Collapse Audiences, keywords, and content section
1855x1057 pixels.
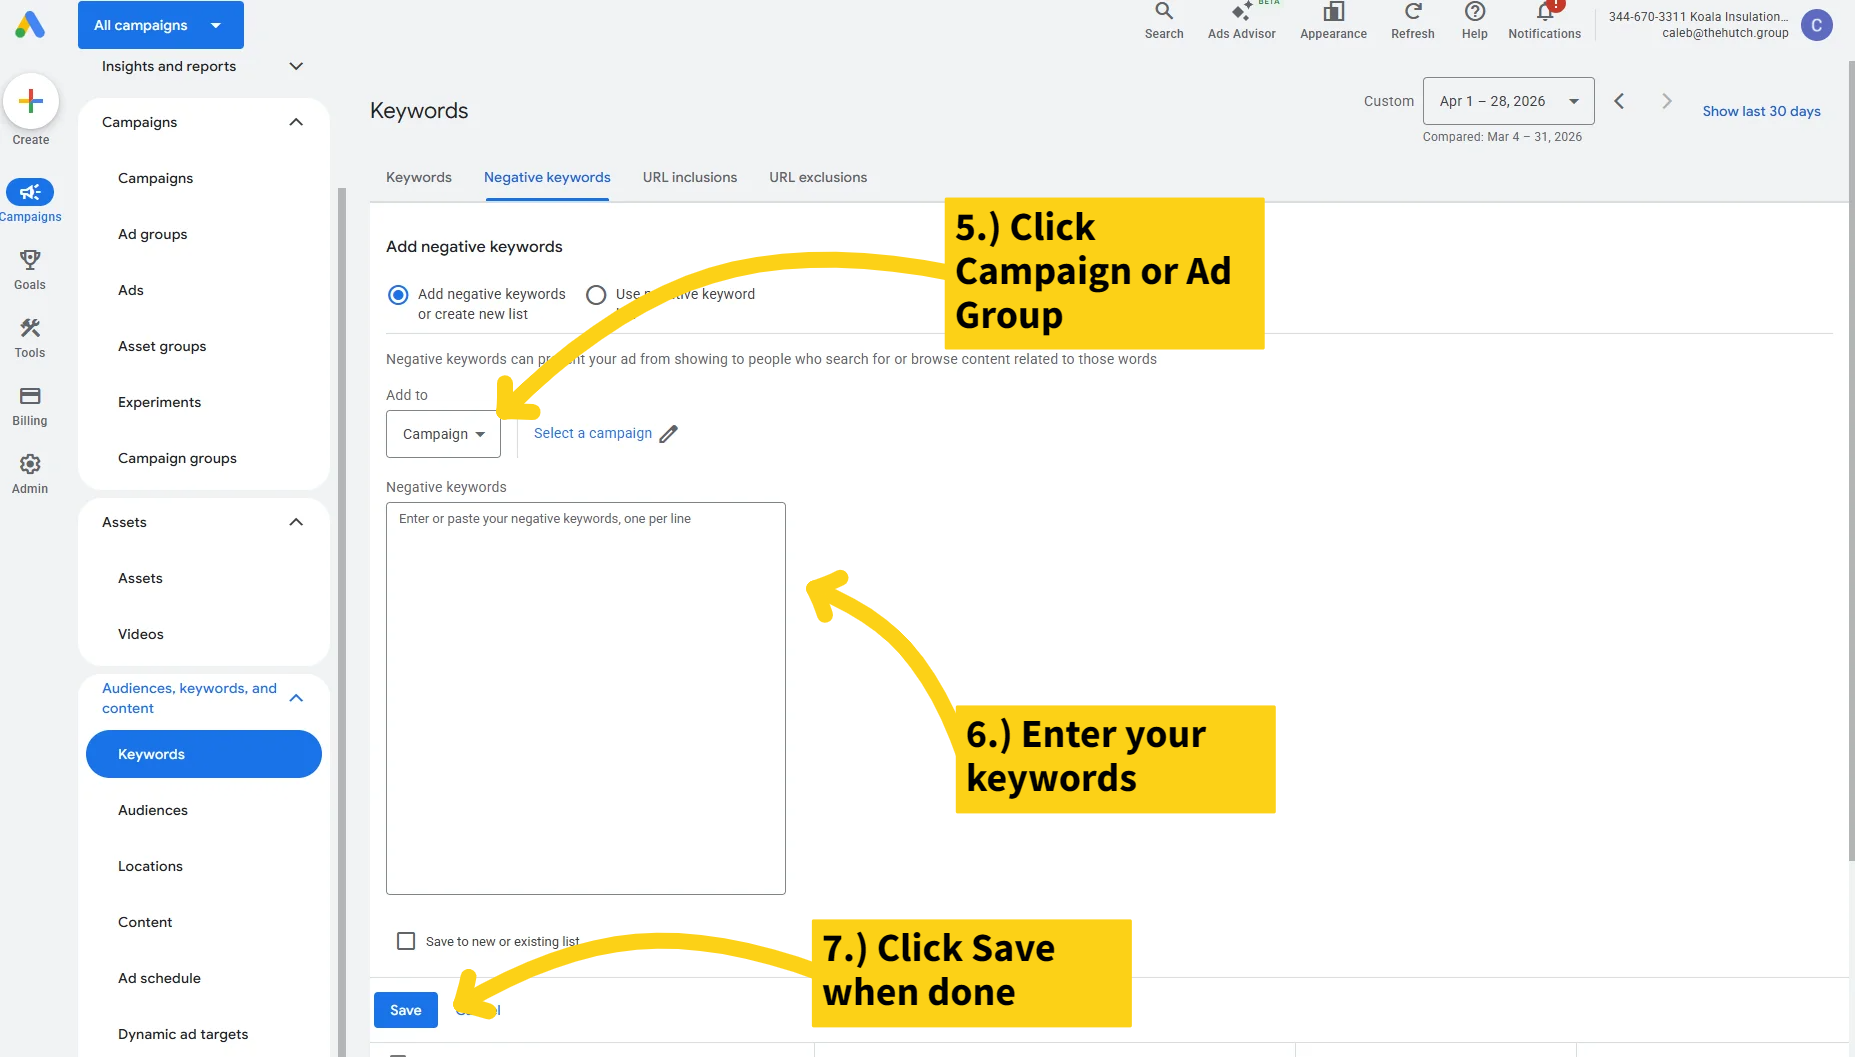pos(296,698)
